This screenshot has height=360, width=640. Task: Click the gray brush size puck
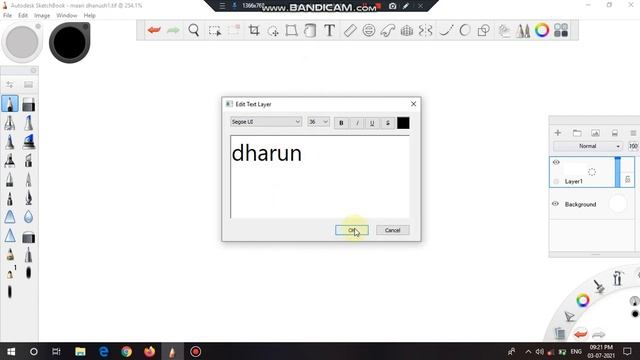(x=22, y=42)
